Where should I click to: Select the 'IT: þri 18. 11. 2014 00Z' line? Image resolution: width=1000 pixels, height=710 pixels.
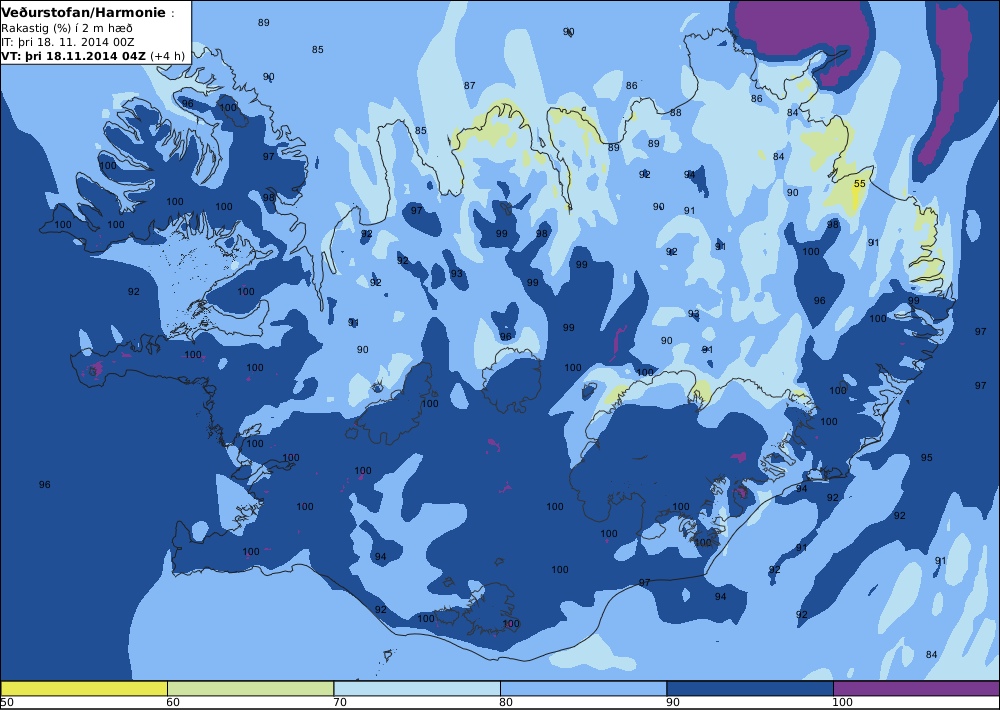tap(68, 42)
